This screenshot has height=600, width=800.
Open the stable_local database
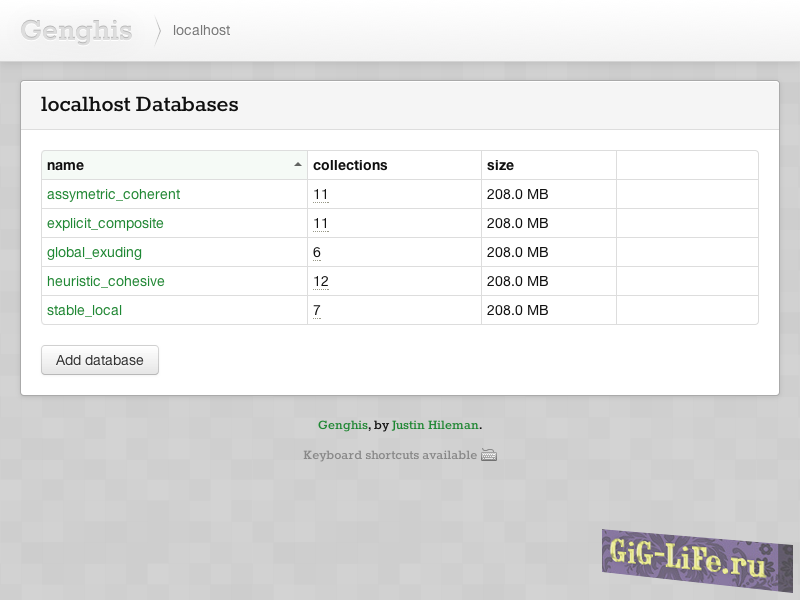(x=84, y=310)
